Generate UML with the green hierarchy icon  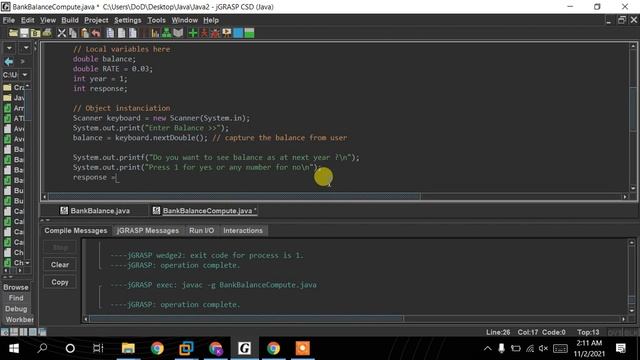[x=167, y=33]
